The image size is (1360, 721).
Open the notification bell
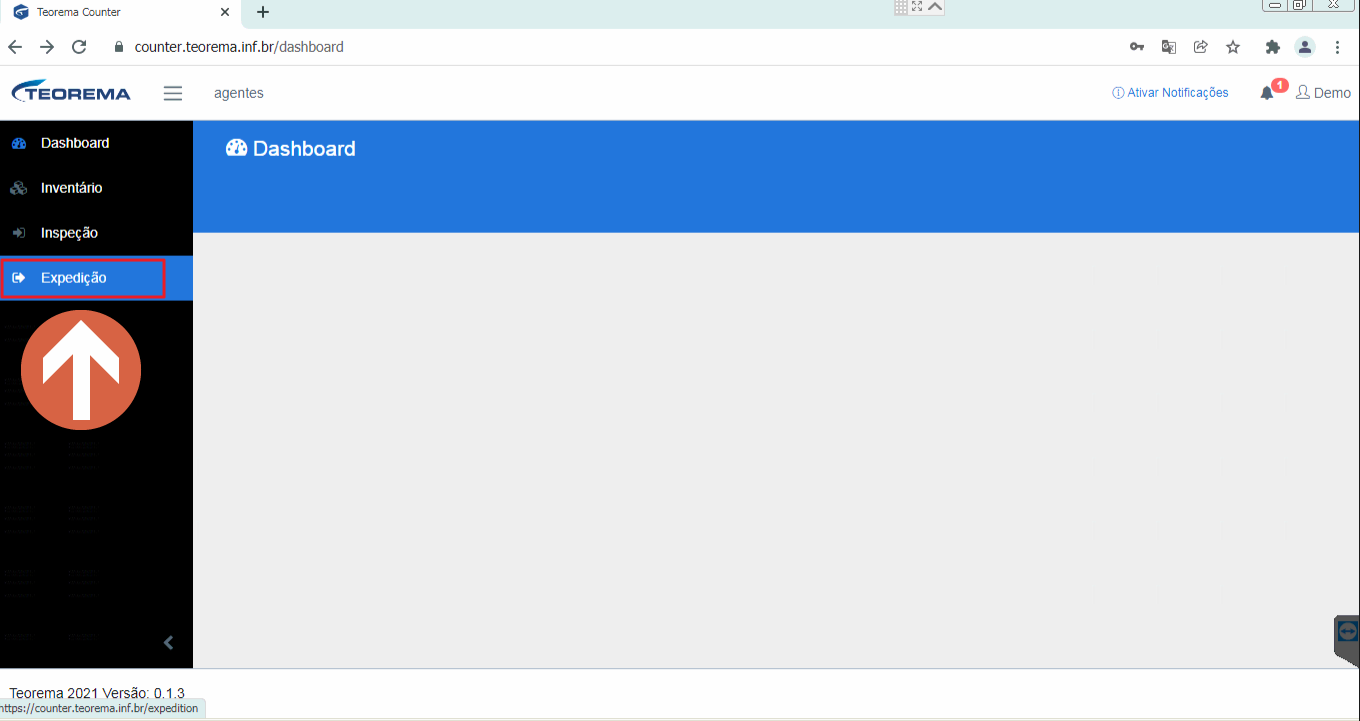pyautogui.click(x=1267, y=92)
